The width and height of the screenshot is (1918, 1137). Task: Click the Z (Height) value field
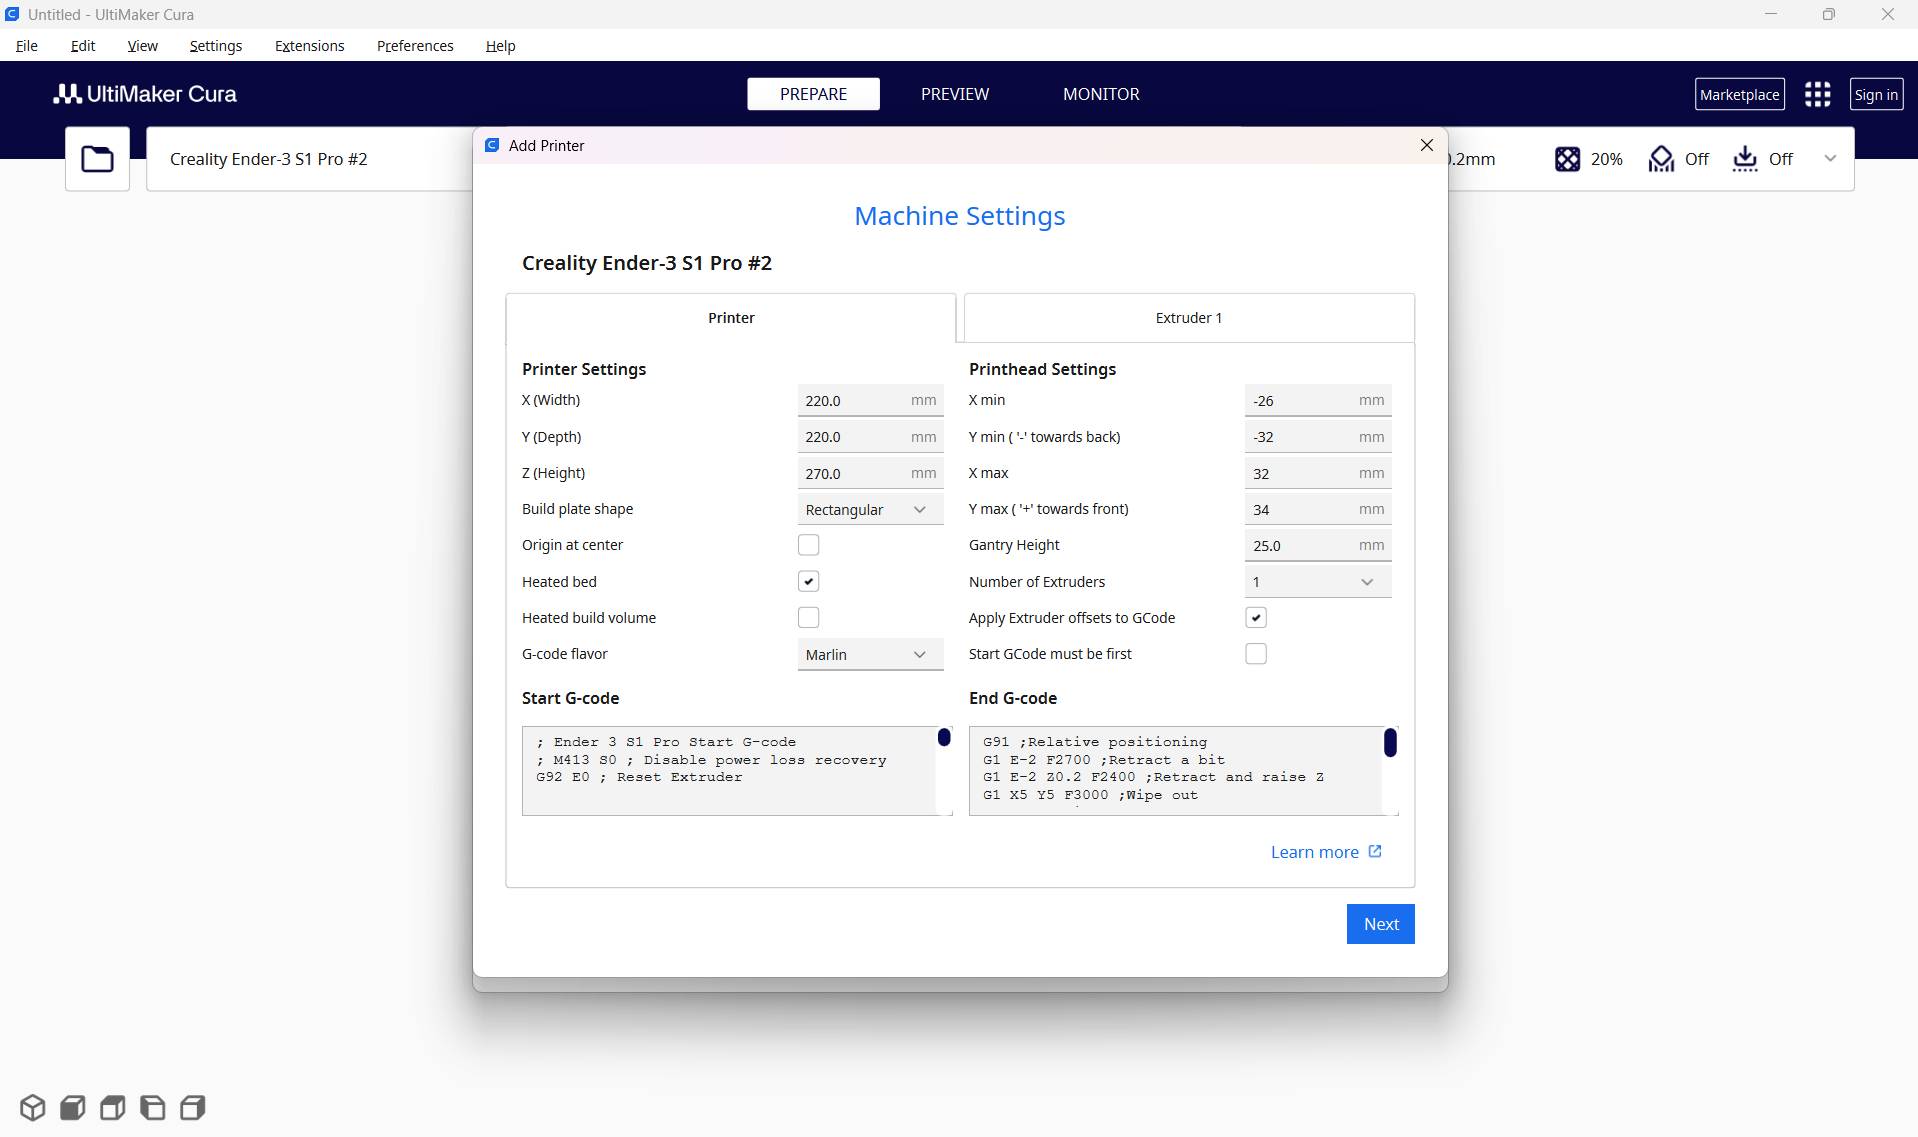(x=870, y=473)
